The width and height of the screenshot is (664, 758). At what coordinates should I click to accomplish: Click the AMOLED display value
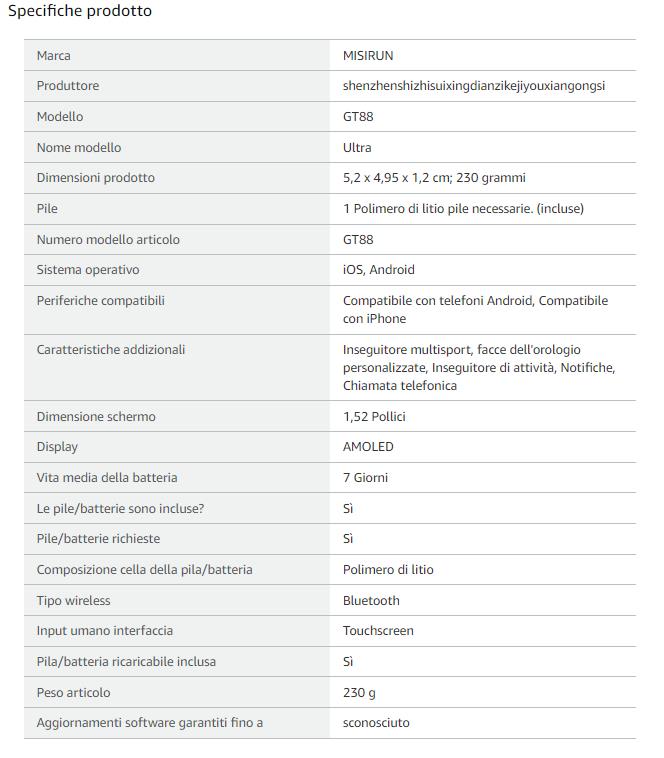(368, 446)
